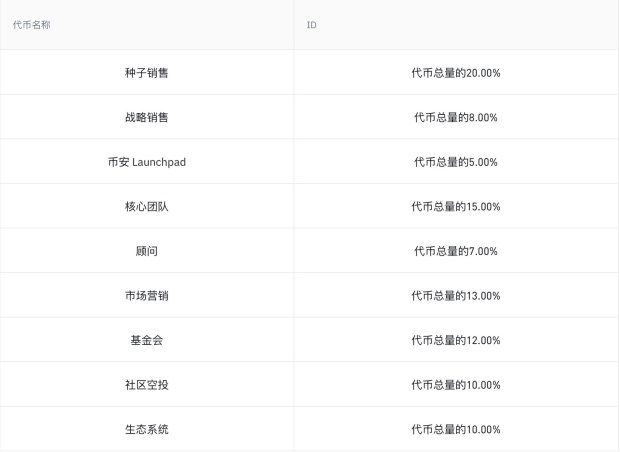Click the 代币名称 column header
The image size is (620, 452).
point(32,25)
